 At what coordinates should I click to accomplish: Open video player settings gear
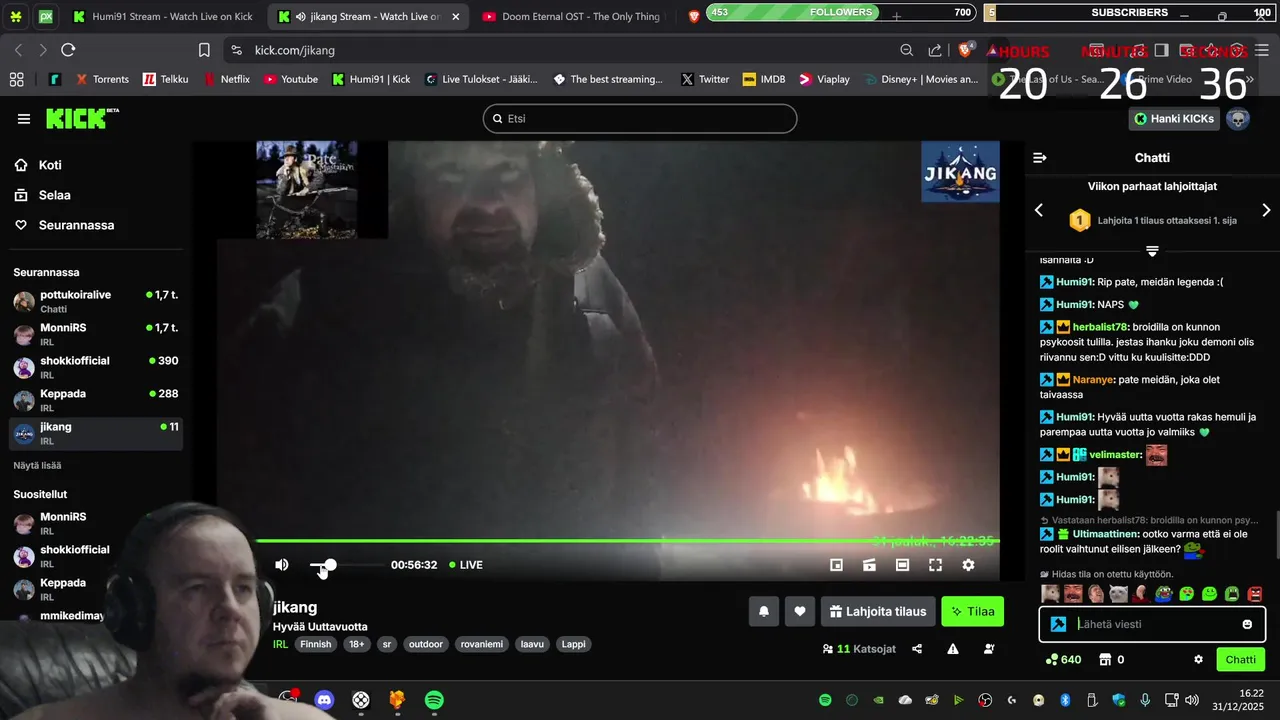pyautogui.click(x=968, y=565)
